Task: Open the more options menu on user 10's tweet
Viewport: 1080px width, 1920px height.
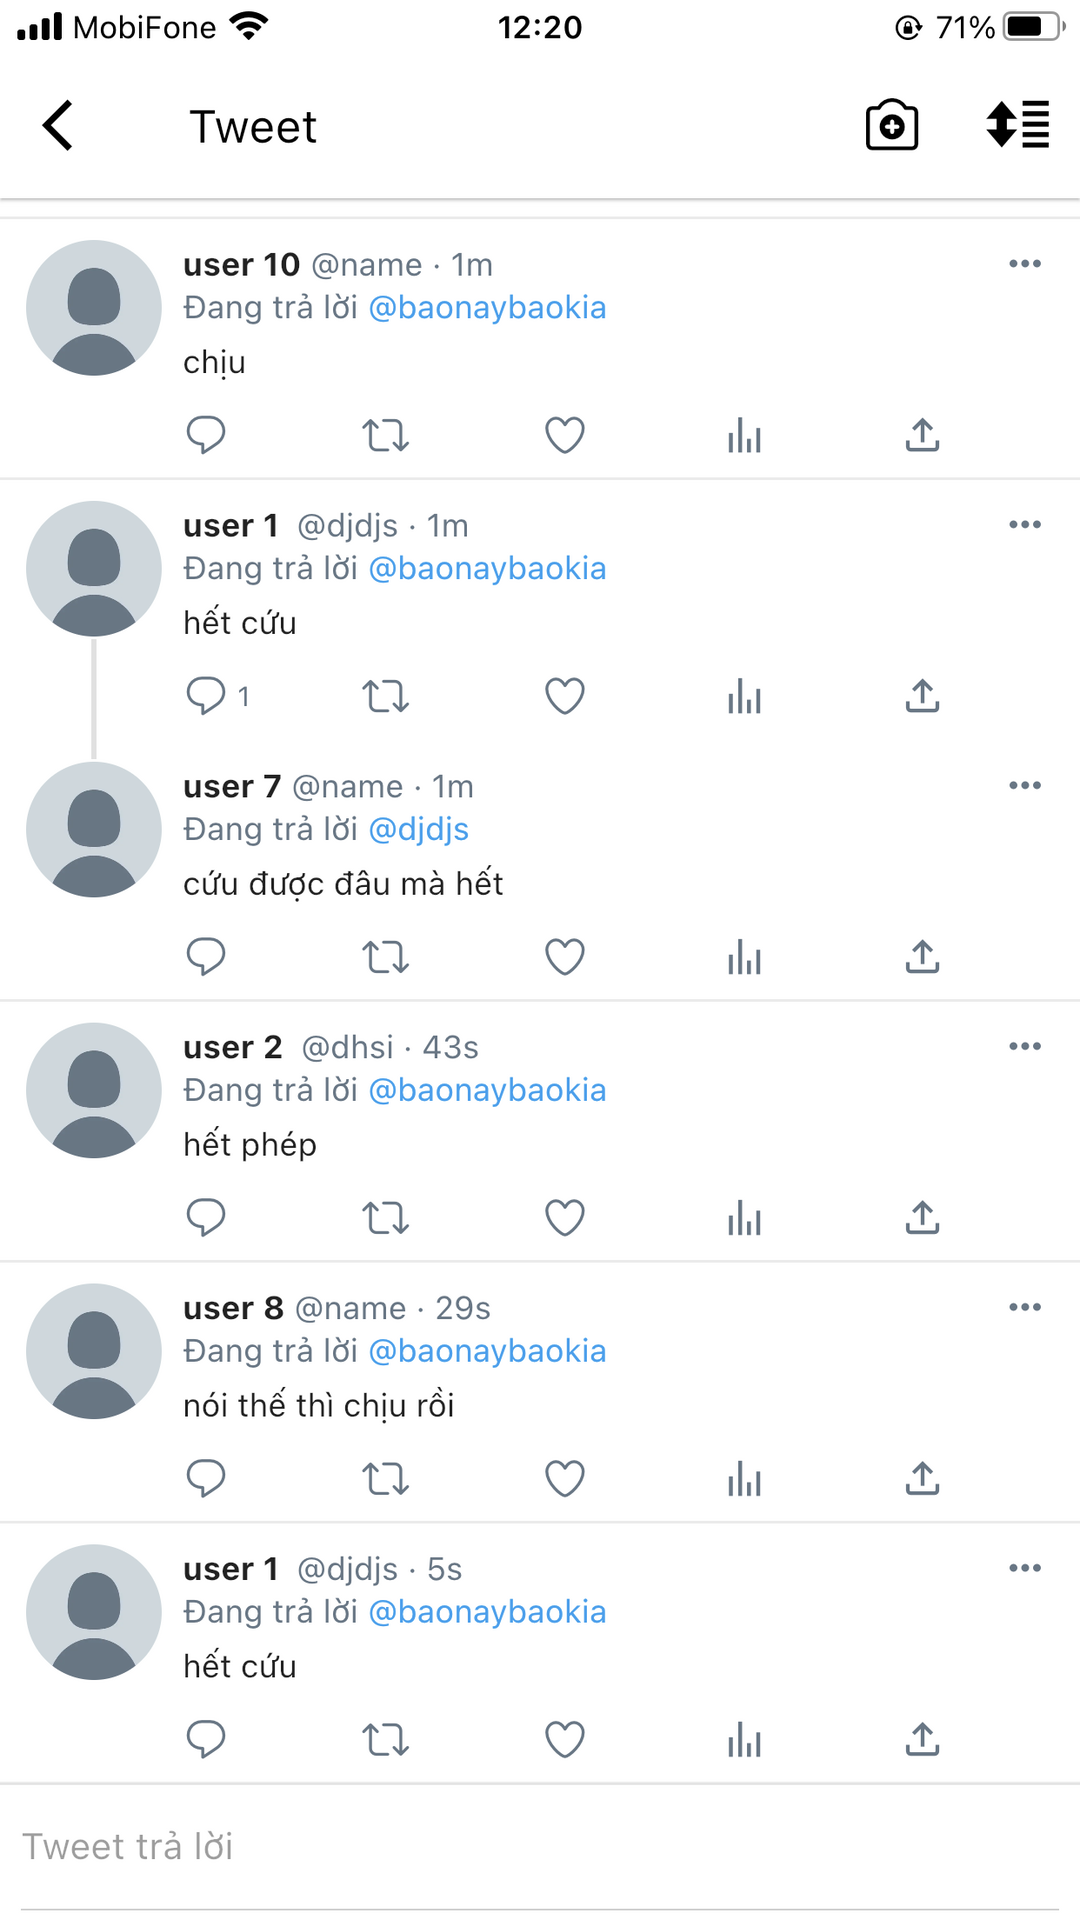Action: tap(1025, 264)
